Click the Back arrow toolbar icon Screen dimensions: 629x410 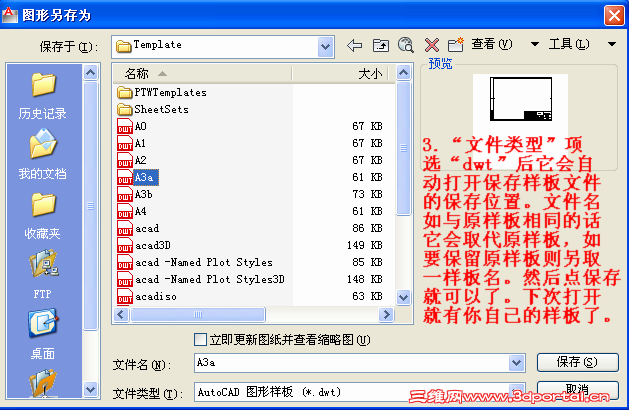tap(355, 45)
